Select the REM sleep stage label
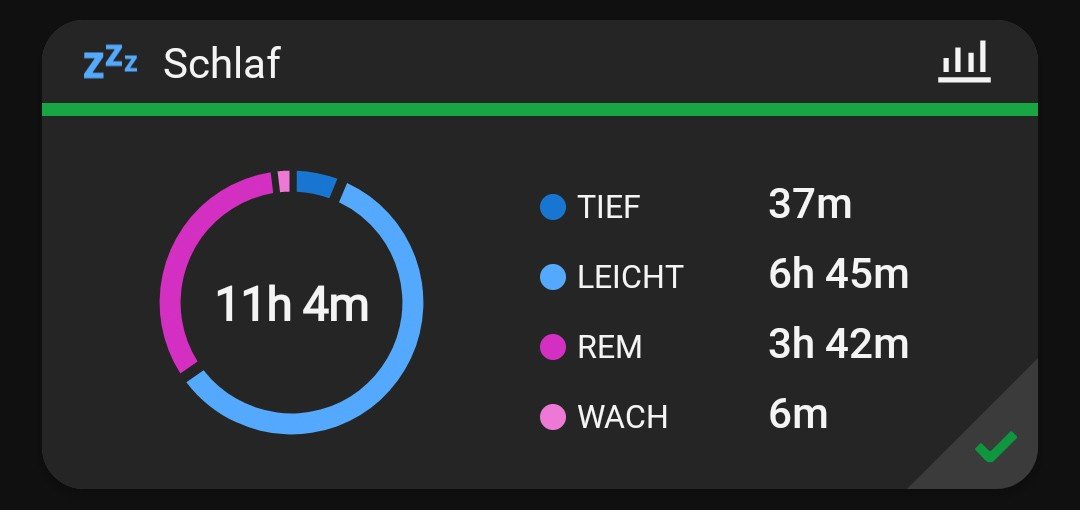This screenshot has height=510, width=1080. coord(610,347)
